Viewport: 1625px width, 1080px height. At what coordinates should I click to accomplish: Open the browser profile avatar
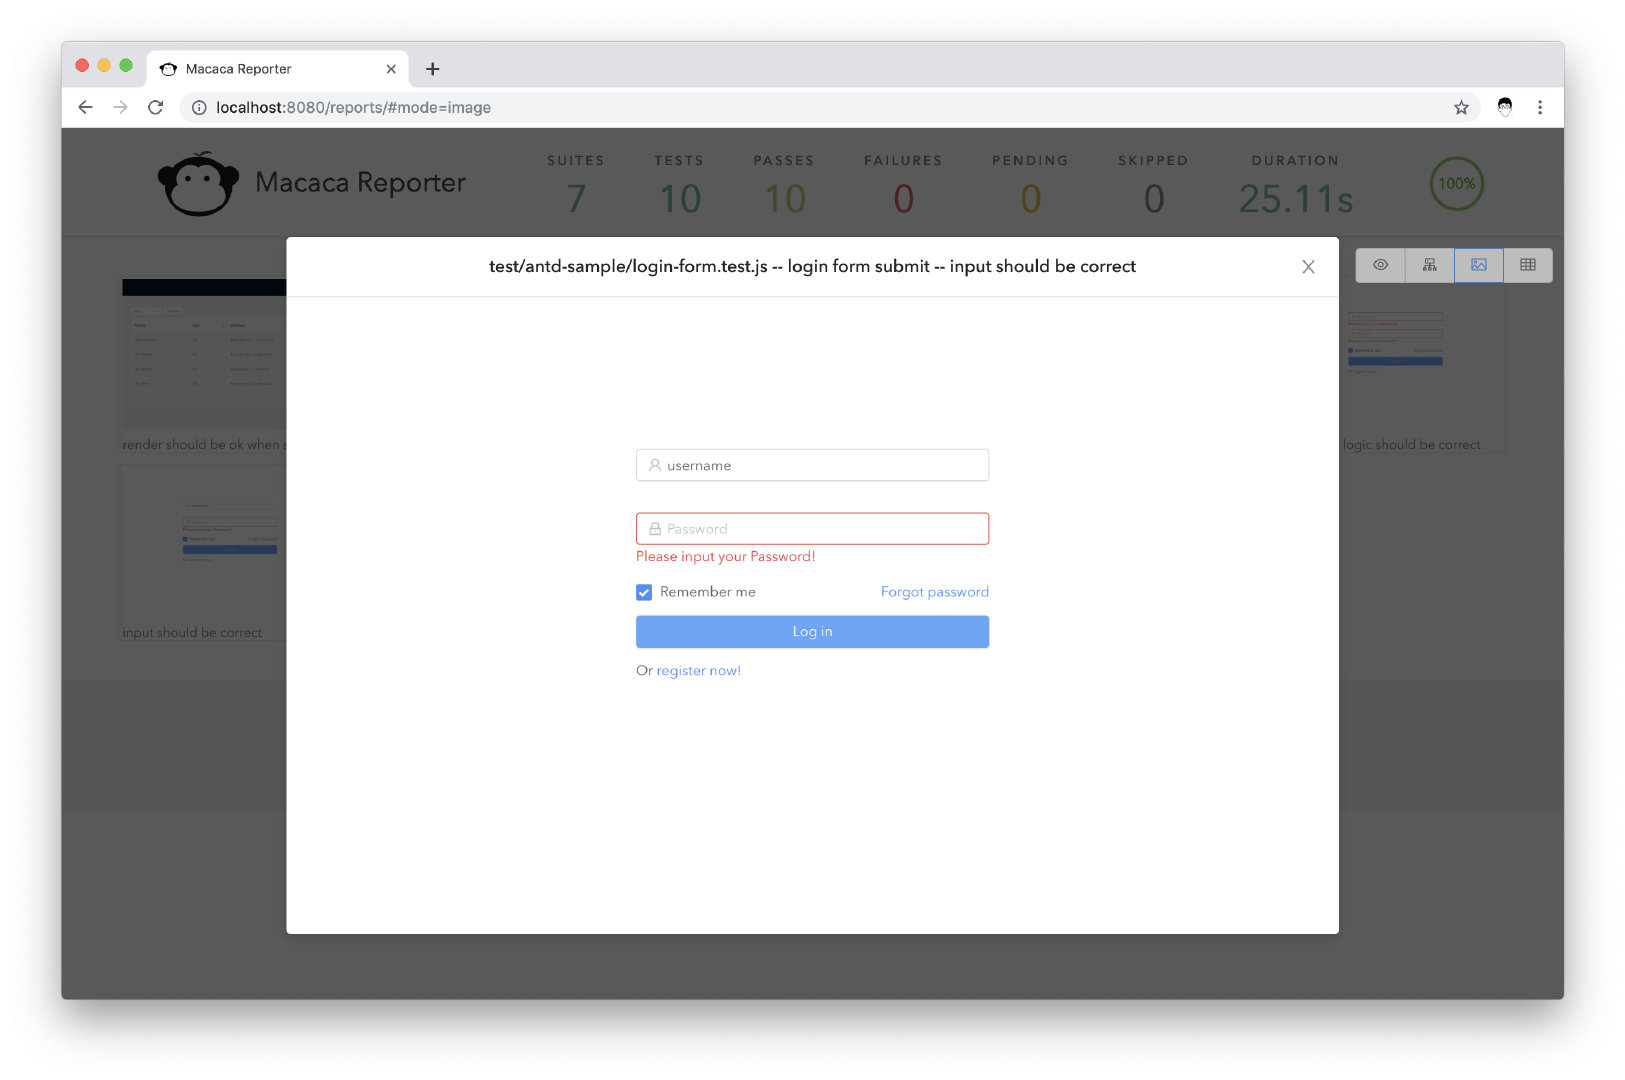click(1504, 108)
